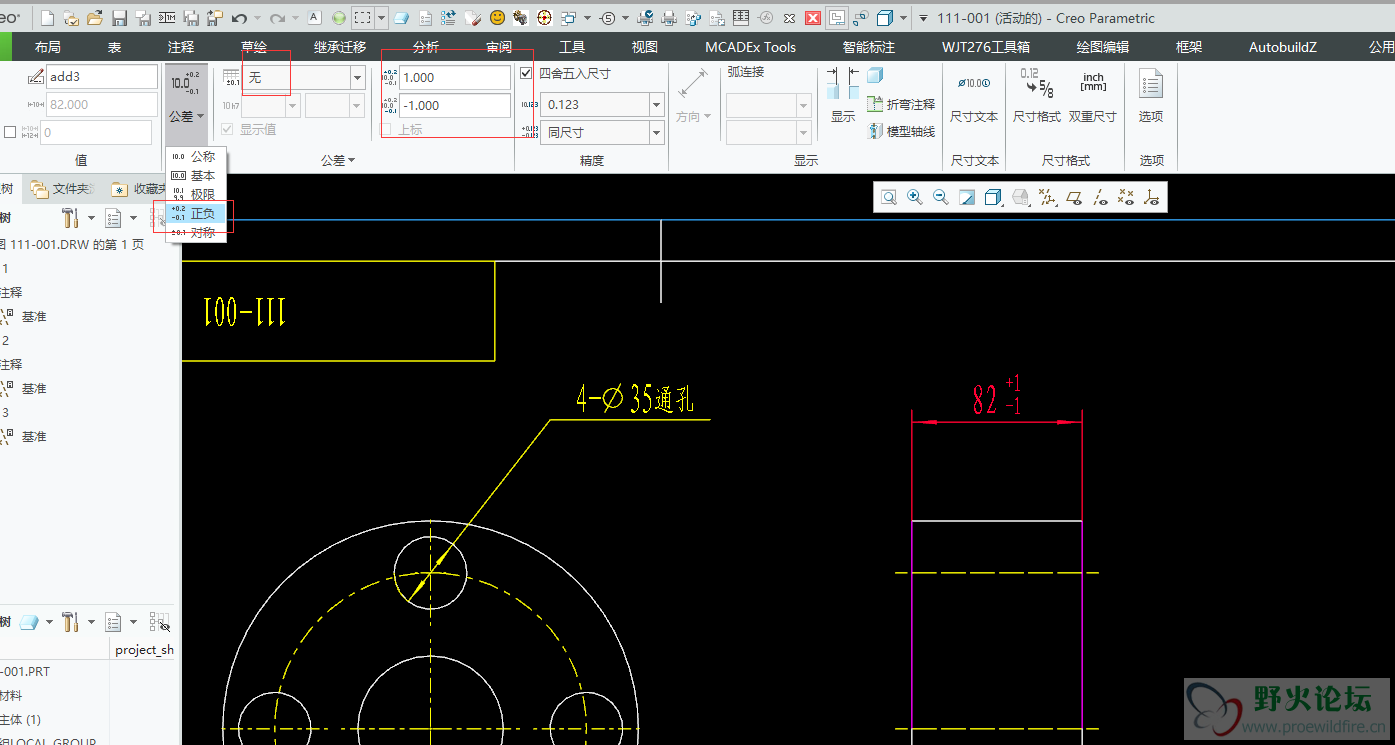Select 对称 symmetric tolerance option
Screen dimensions: 1395x745
tap(196, 232)
